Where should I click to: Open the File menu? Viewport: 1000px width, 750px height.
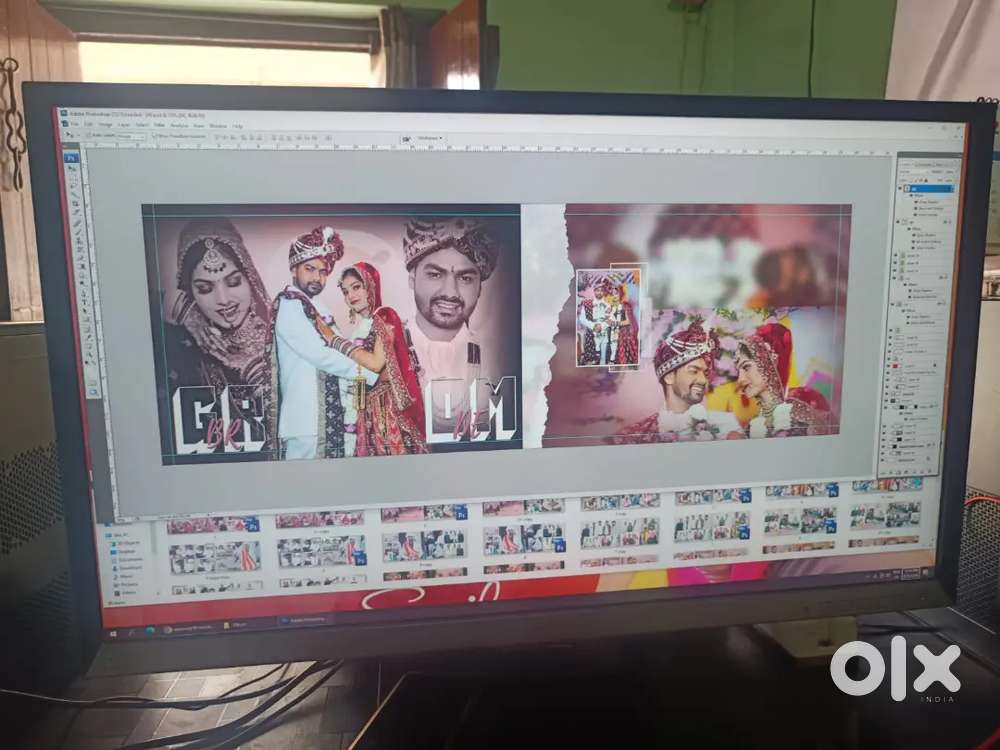point(75,124)
